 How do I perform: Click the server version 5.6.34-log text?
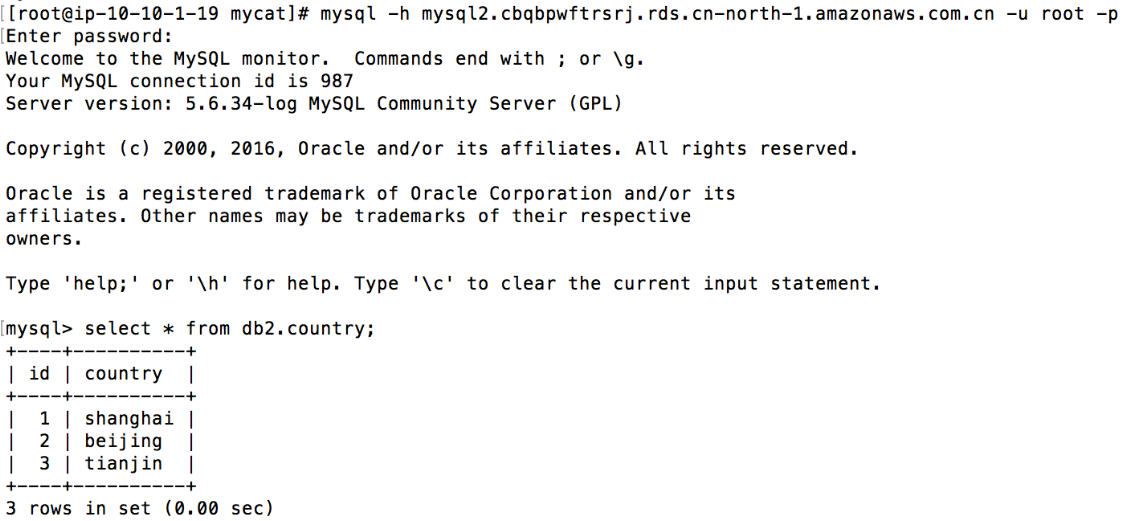click(x=240, y=104)
